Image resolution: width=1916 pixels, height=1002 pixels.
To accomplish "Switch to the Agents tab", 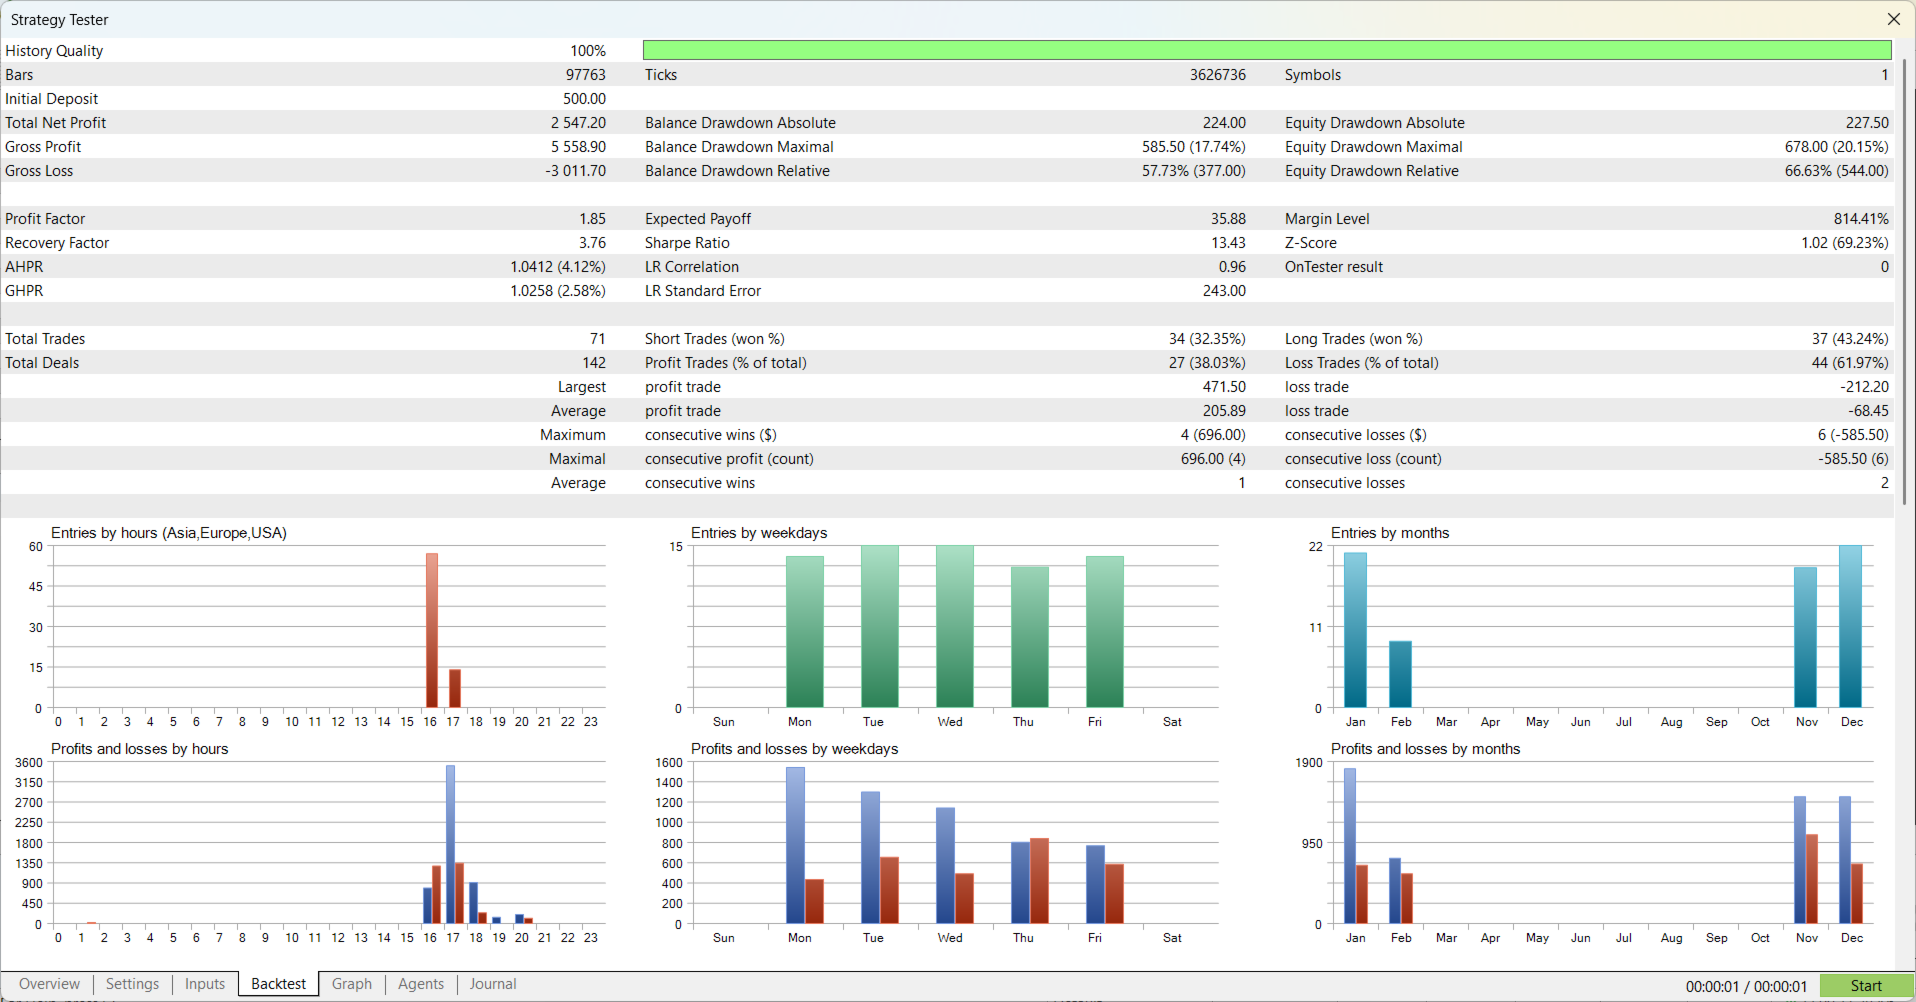I will coord(420,984).
